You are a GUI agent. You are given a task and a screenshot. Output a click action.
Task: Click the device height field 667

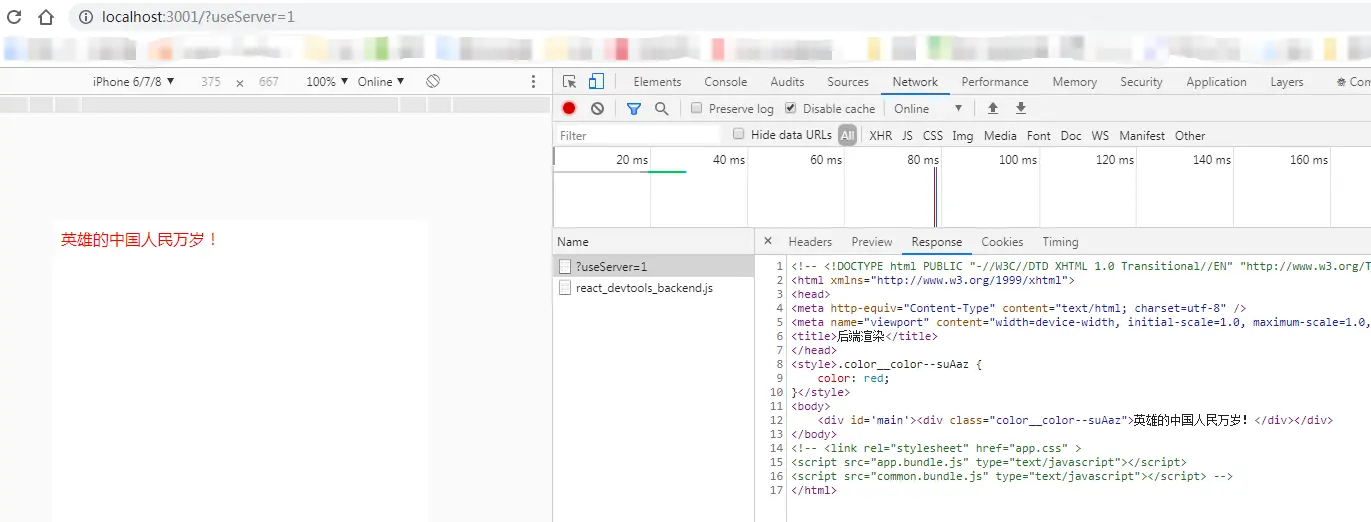pos(269,81)
